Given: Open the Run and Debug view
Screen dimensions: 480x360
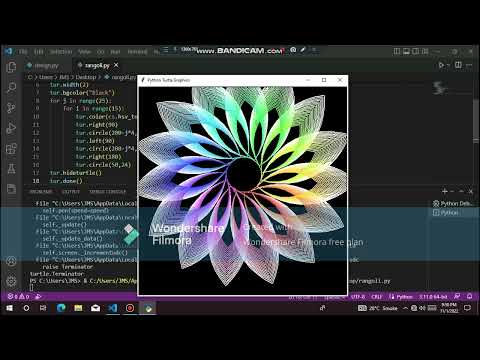Looking at the screenshot, I should [11, 128].
